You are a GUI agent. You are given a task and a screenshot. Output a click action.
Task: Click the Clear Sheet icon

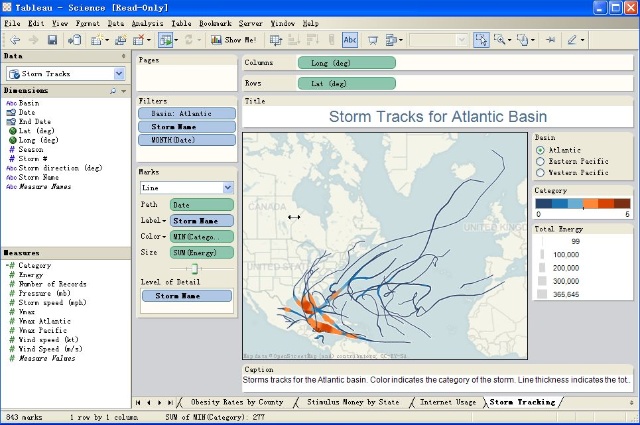pos(138,40)
